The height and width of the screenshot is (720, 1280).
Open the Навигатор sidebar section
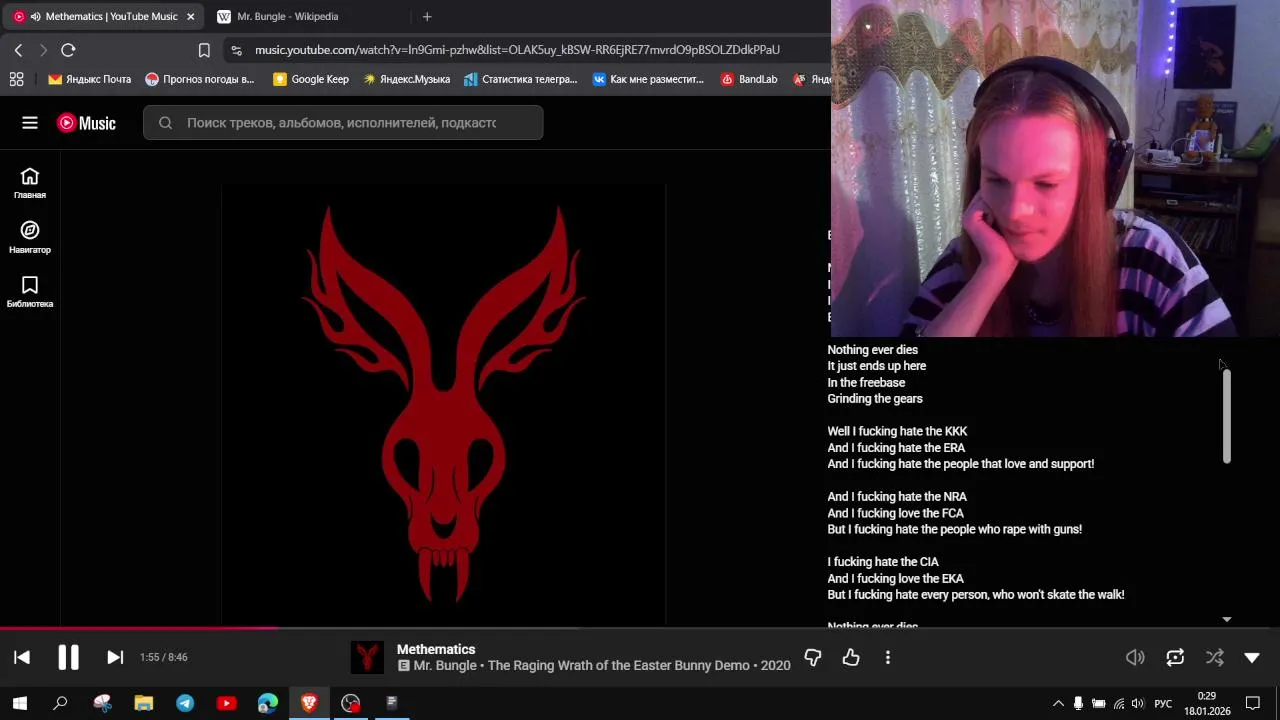(x=30, y=238)
